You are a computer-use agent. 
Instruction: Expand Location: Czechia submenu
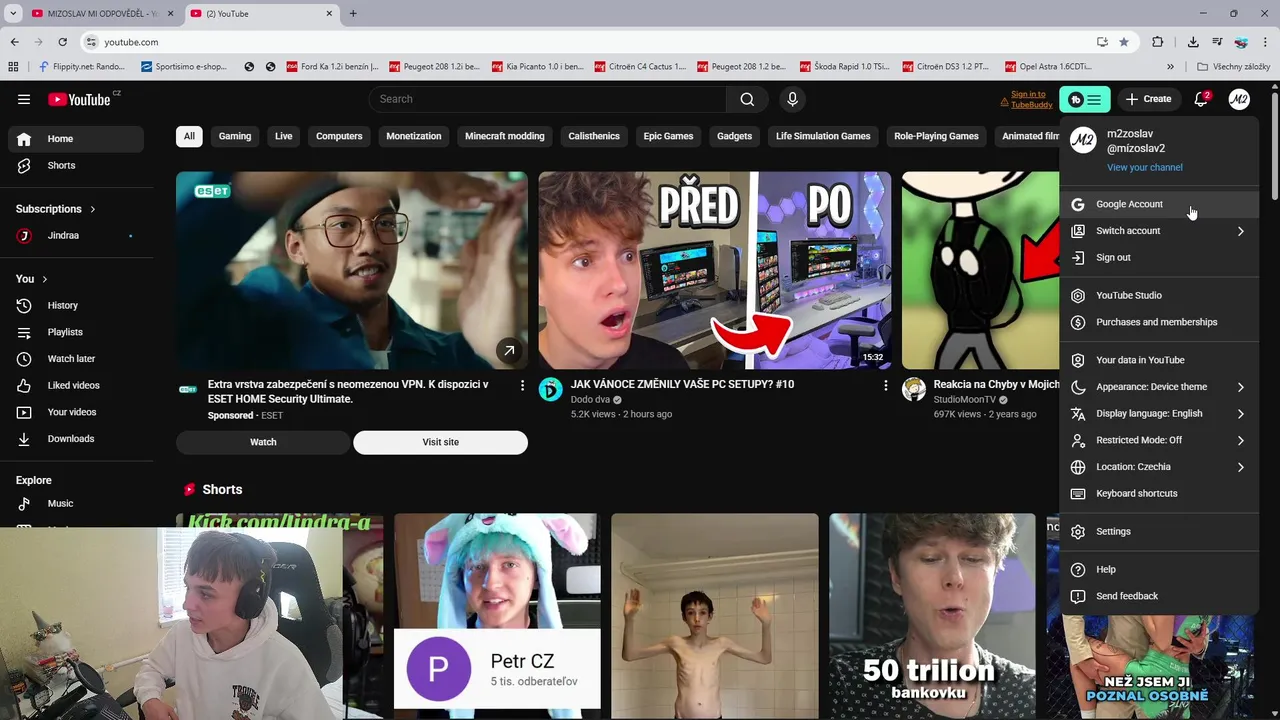[x=1159, y=467]
